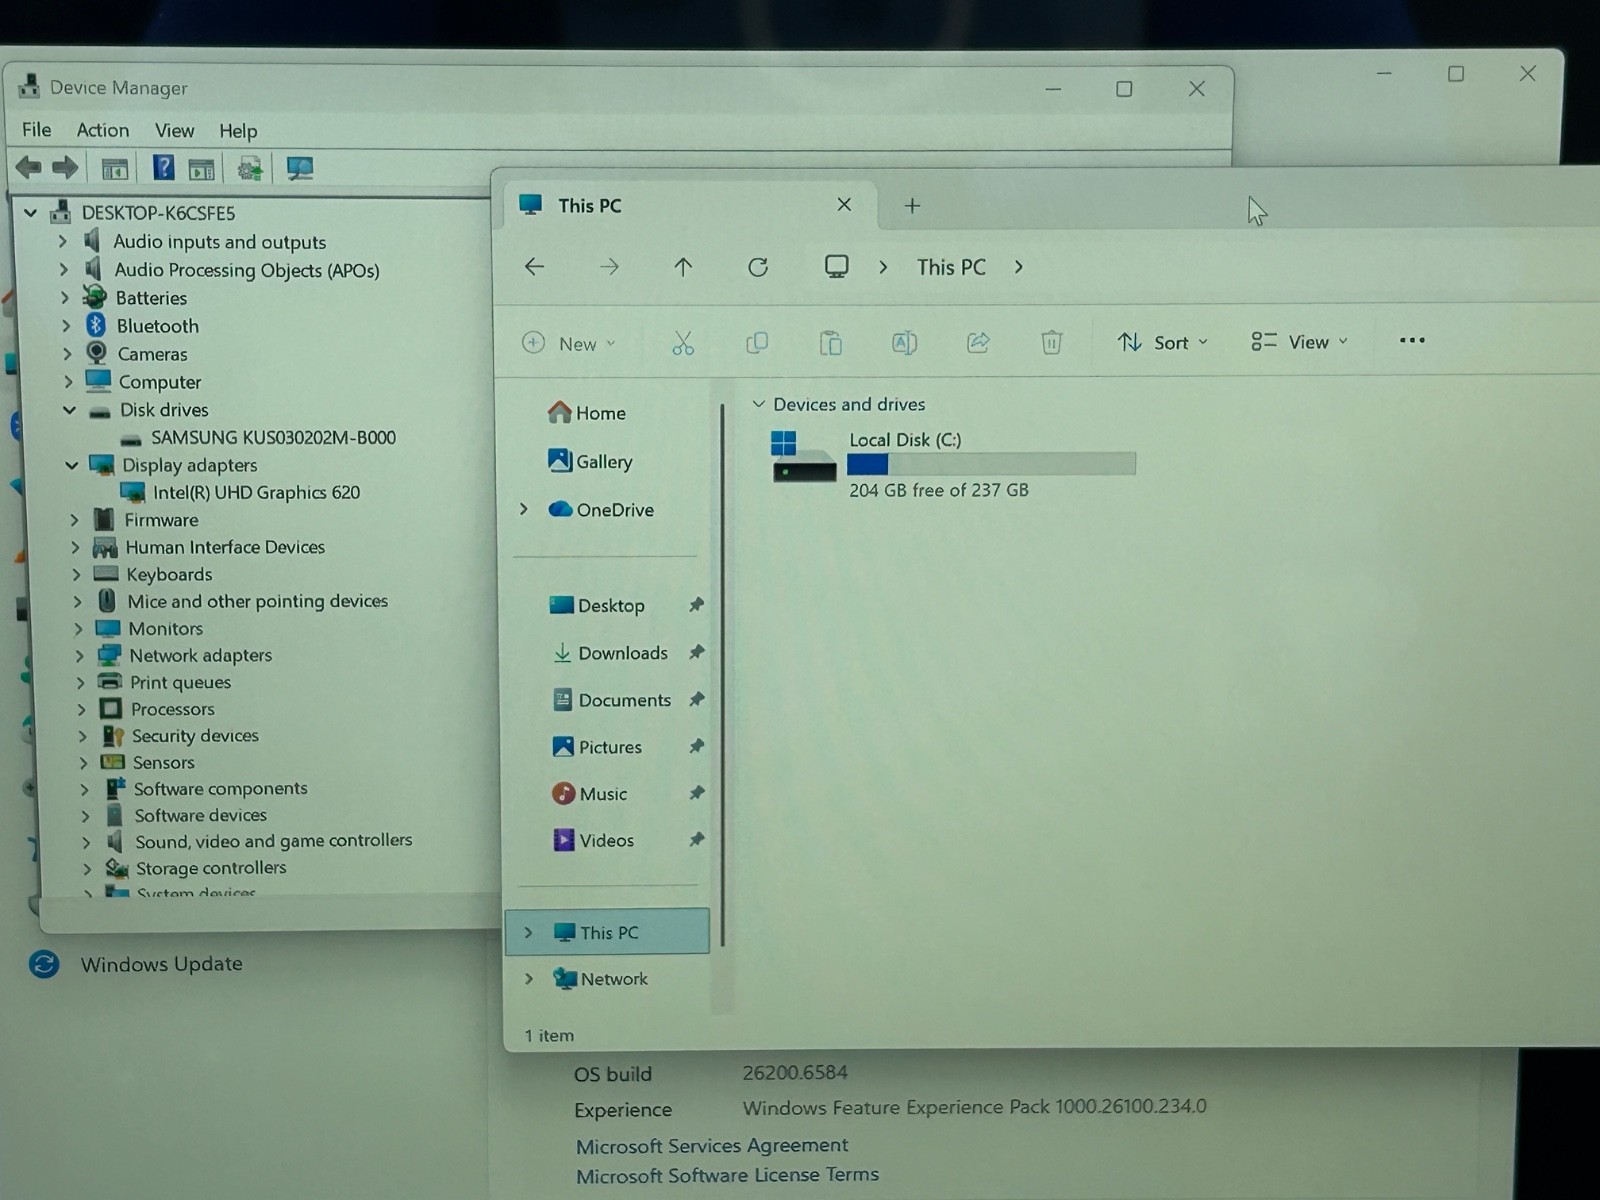The image size is (1600, 1200).
Task: Open Microsoft Software License Terms link
Action: [x=727, y=1175]
